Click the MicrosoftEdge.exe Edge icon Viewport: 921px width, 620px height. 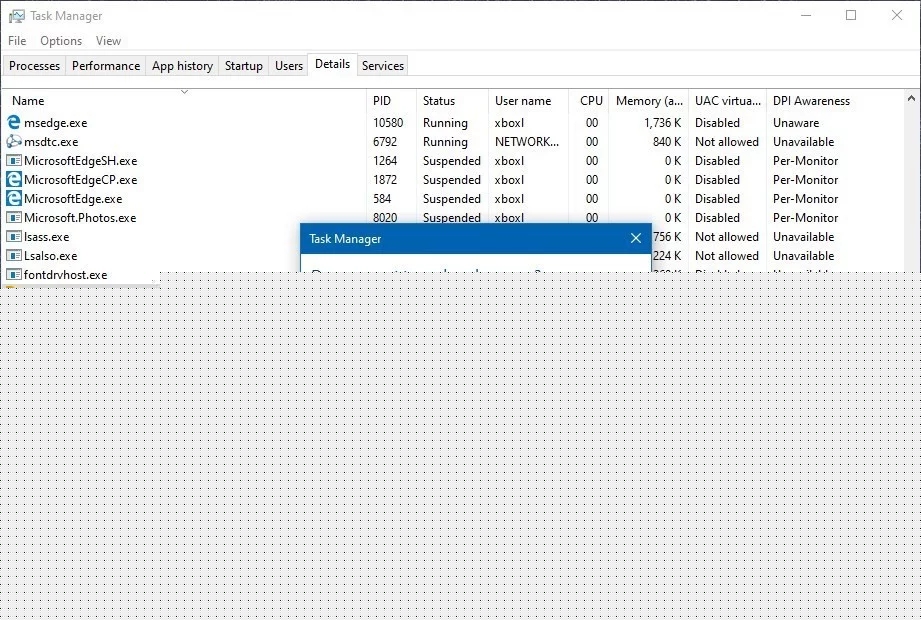14,198
